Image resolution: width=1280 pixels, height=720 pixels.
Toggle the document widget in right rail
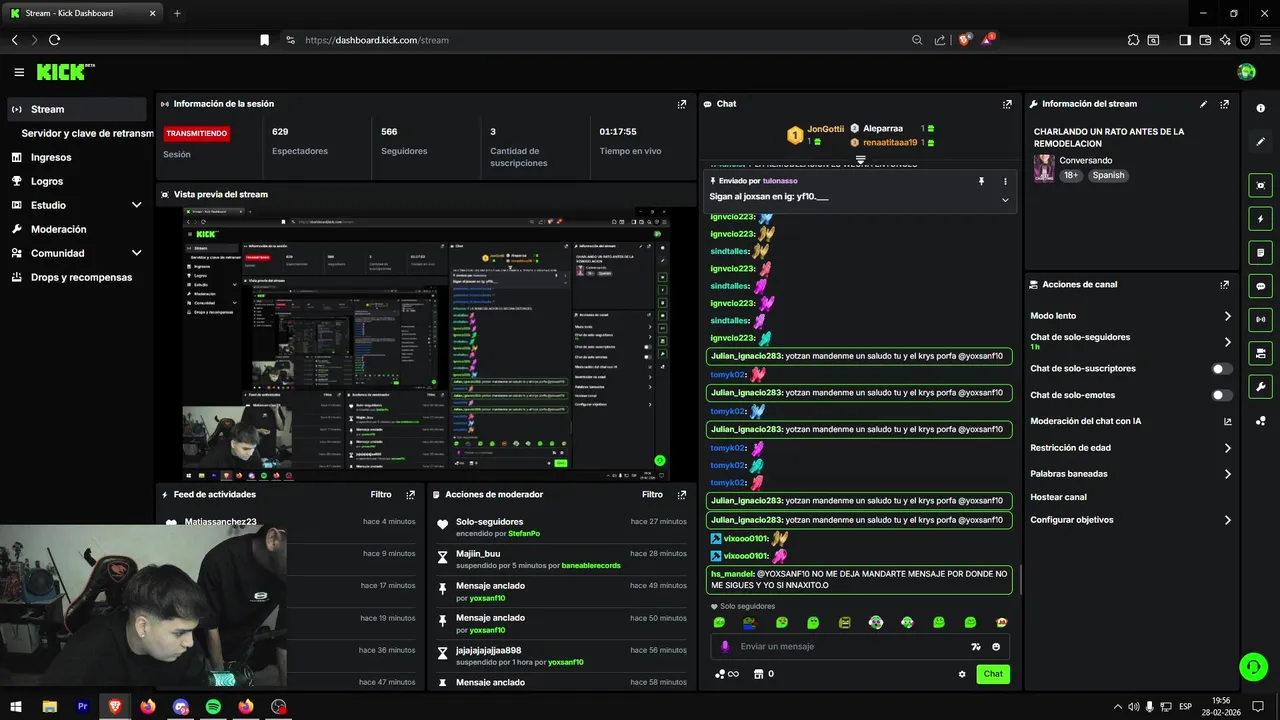1260,252
